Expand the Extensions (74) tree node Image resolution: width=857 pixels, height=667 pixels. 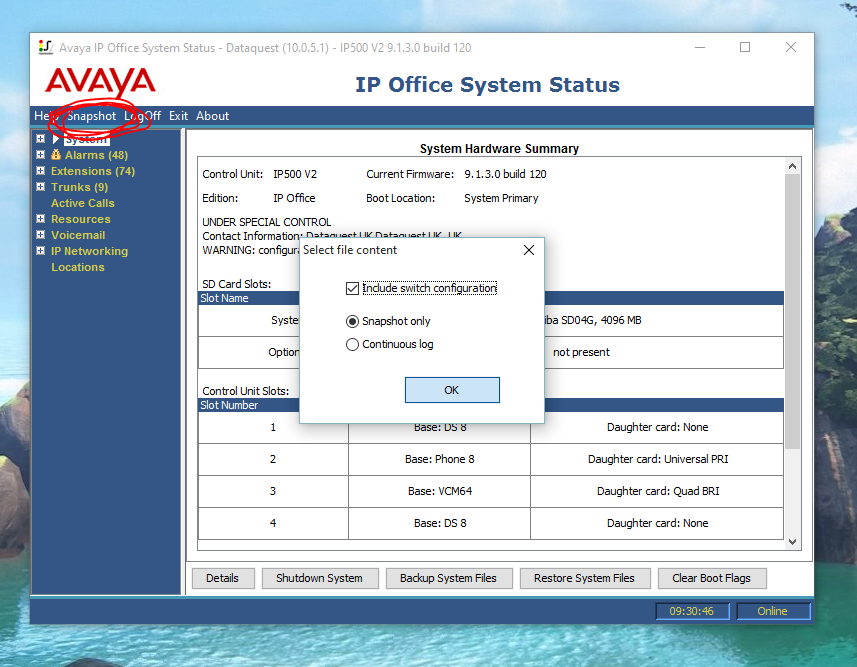point(40,171)
